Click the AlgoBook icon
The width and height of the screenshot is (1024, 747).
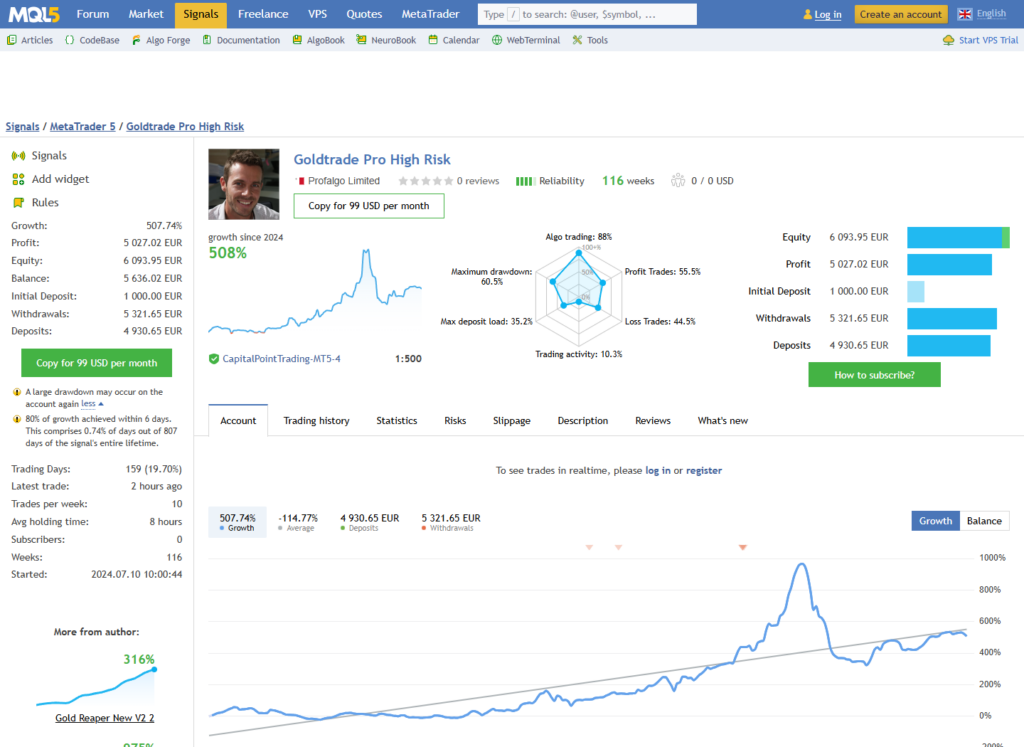(x=297, y=40)
